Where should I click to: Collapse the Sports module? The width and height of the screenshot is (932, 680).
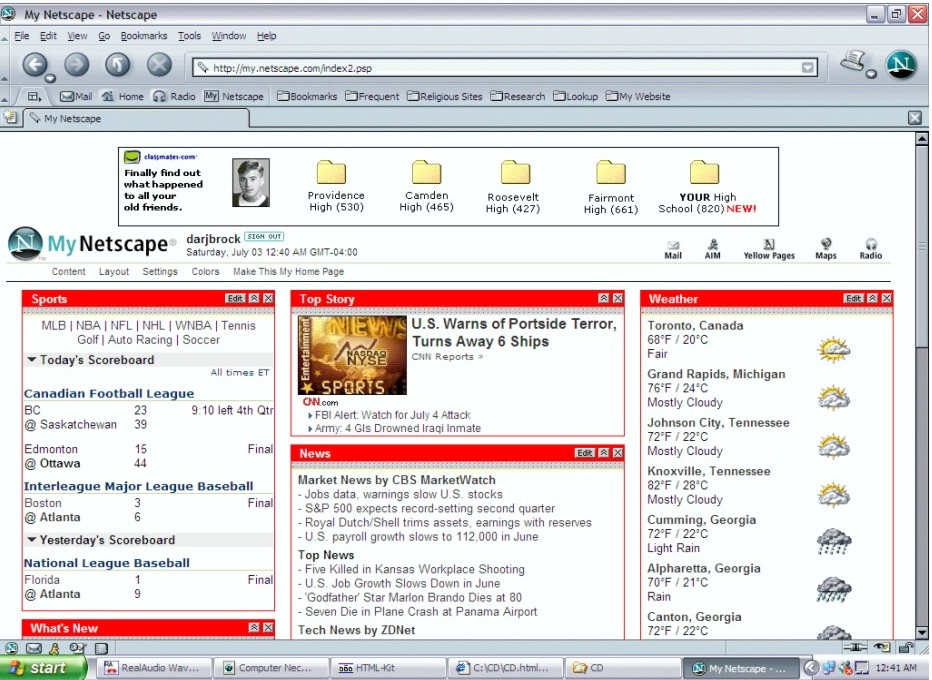(x=254, y=298)
